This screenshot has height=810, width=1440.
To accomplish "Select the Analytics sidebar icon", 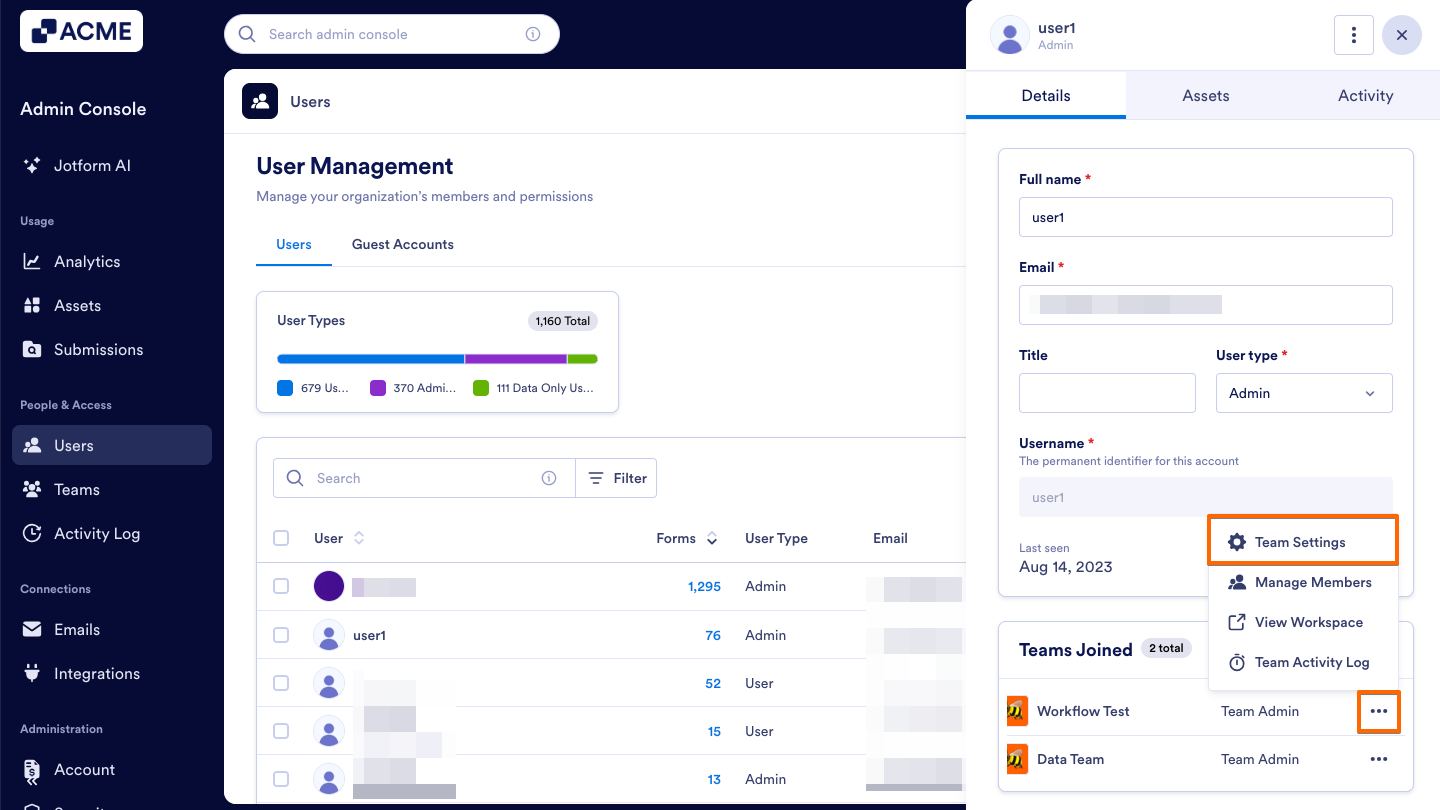I will coord(33,261).
